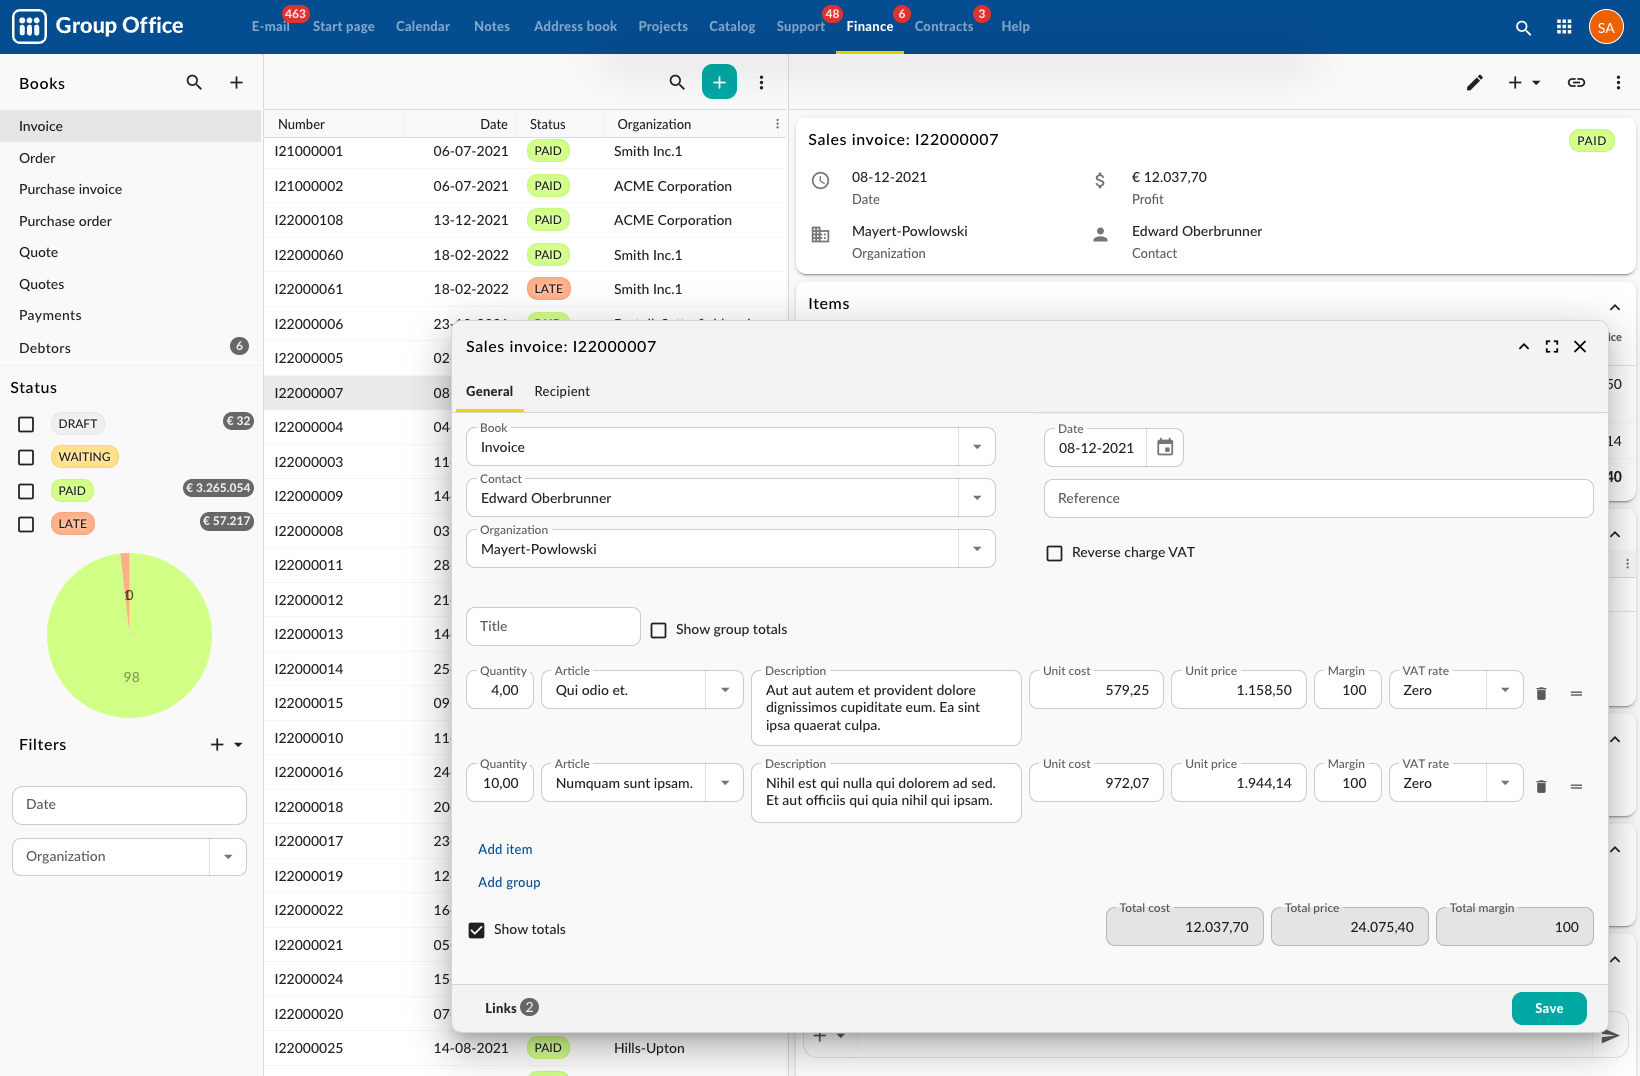This screenshot has height=1076, width=1640.
Task: Click the send arrow icon in comments
Action: tap(1610, 1036)
